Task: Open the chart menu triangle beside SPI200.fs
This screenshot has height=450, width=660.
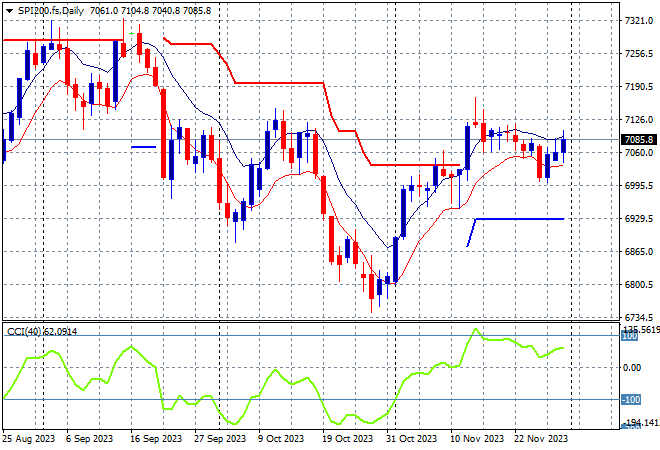Action: [x=9, y=11]
